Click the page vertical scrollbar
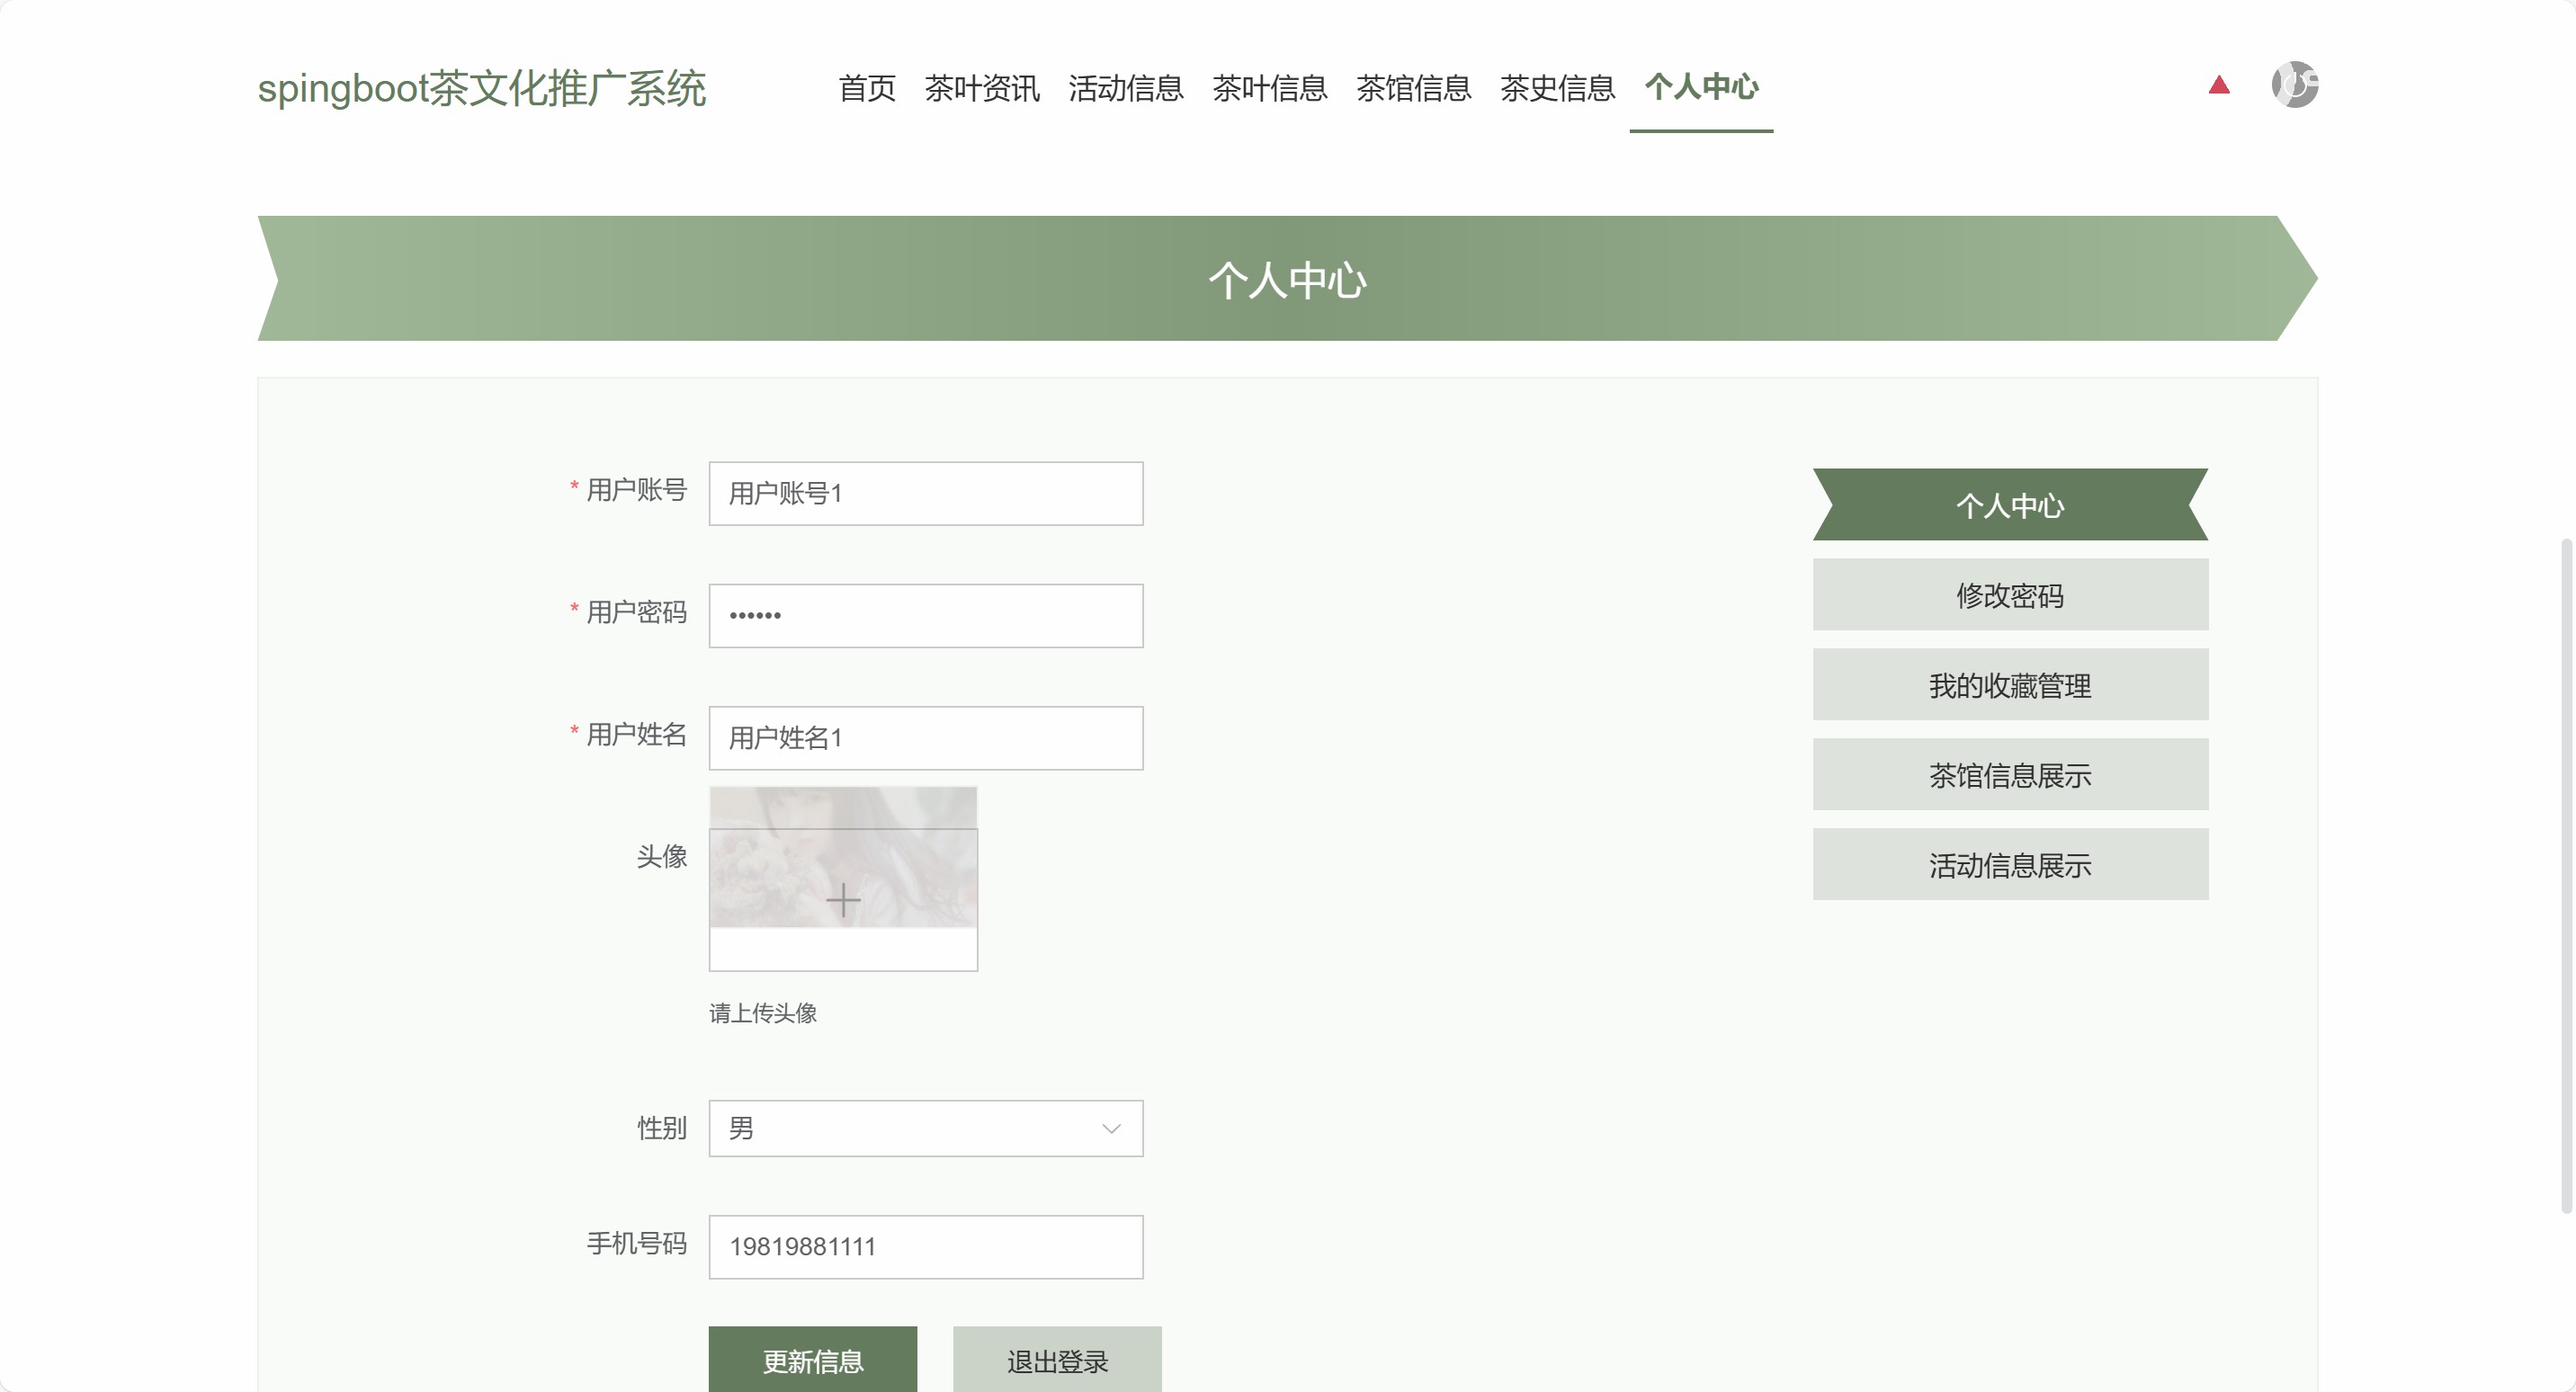2576x1392 pixels. tap(2566, 875)
